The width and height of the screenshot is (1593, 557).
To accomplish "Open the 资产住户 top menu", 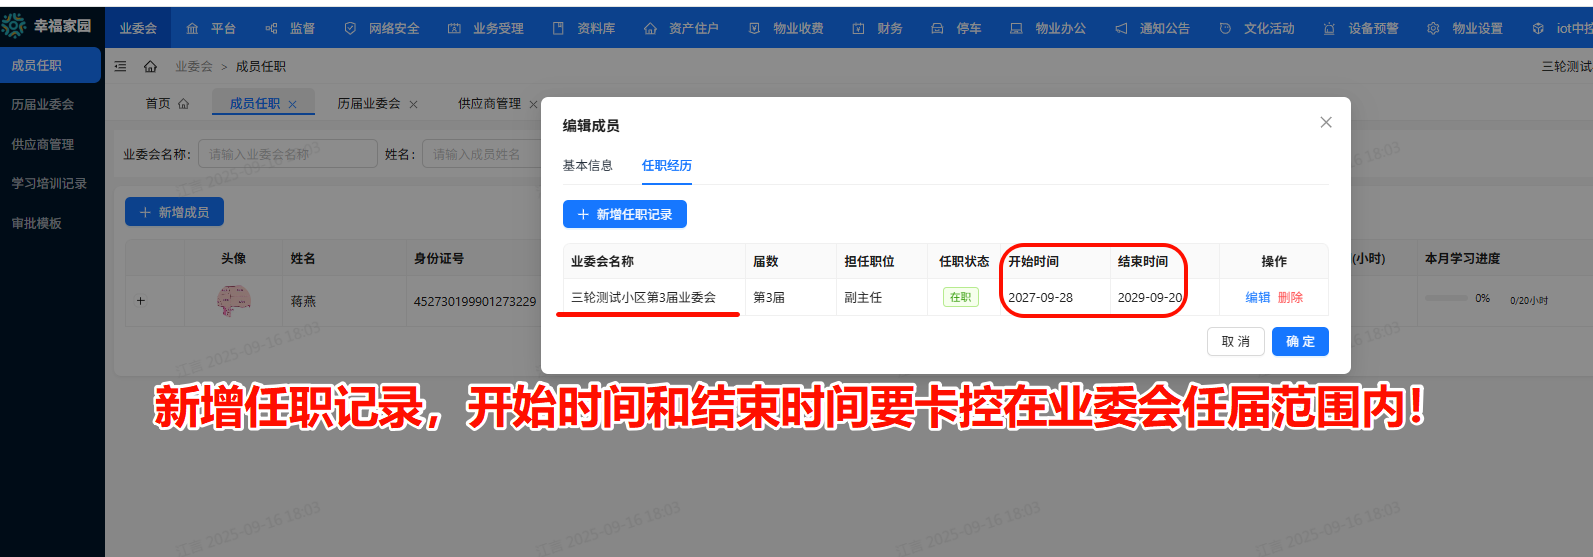I will [681, 28].
